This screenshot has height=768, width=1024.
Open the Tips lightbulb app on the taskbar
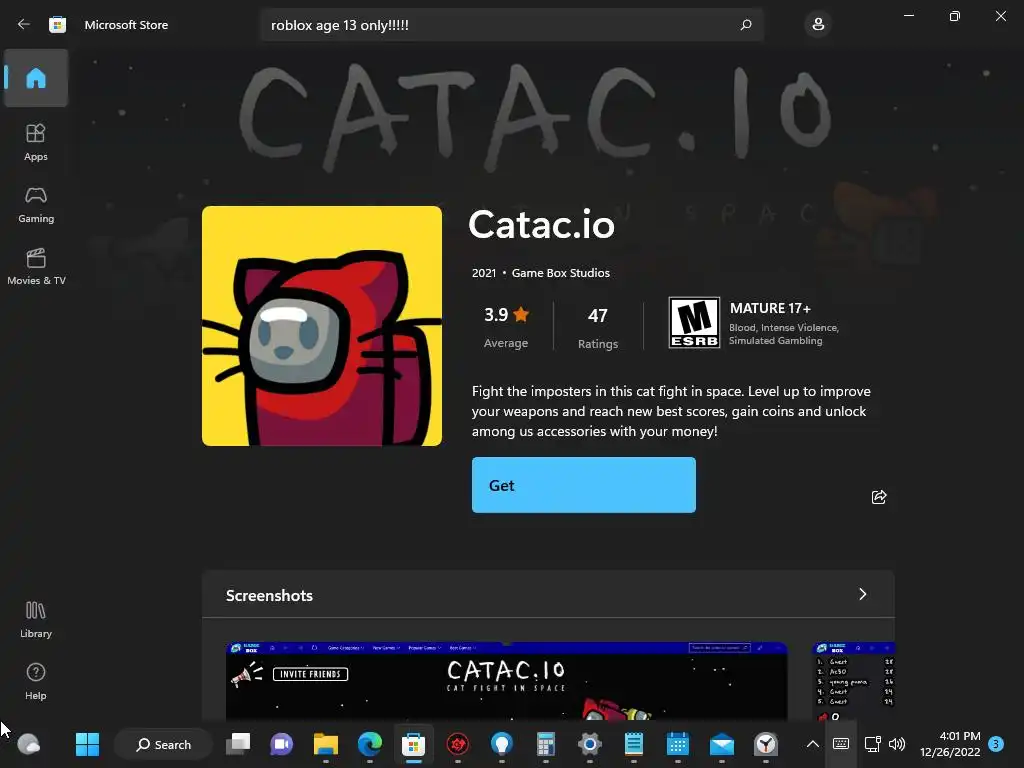[x=502, y=744]
